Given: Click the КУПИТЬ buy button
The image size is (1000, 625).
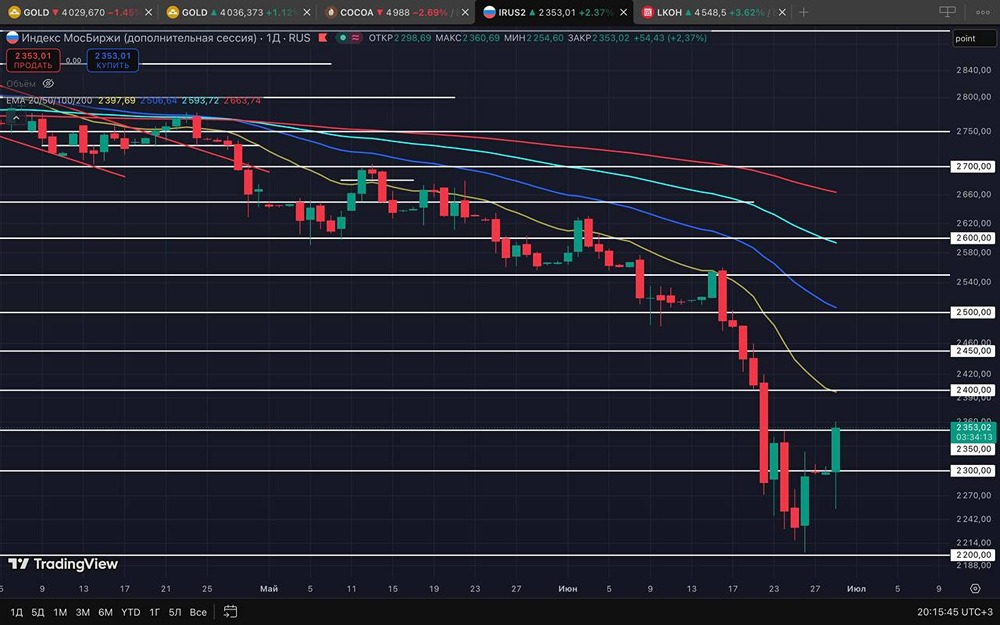Looking at the screenshot, I should tap(113, 61).
